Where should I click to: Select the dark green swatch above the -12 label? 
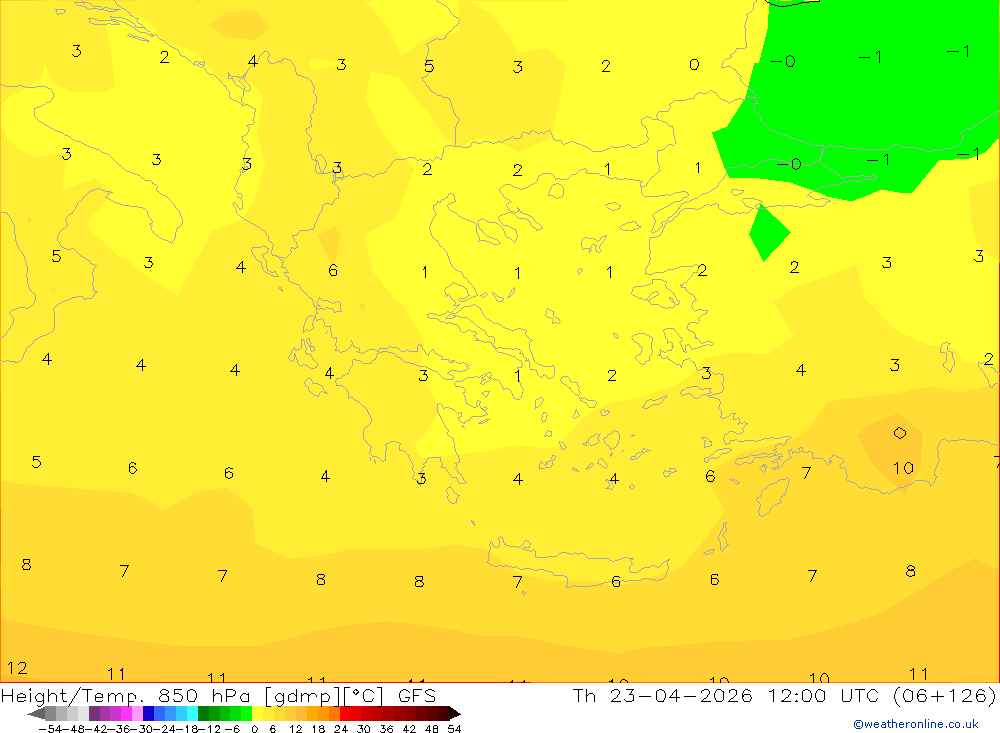[203, 713]
